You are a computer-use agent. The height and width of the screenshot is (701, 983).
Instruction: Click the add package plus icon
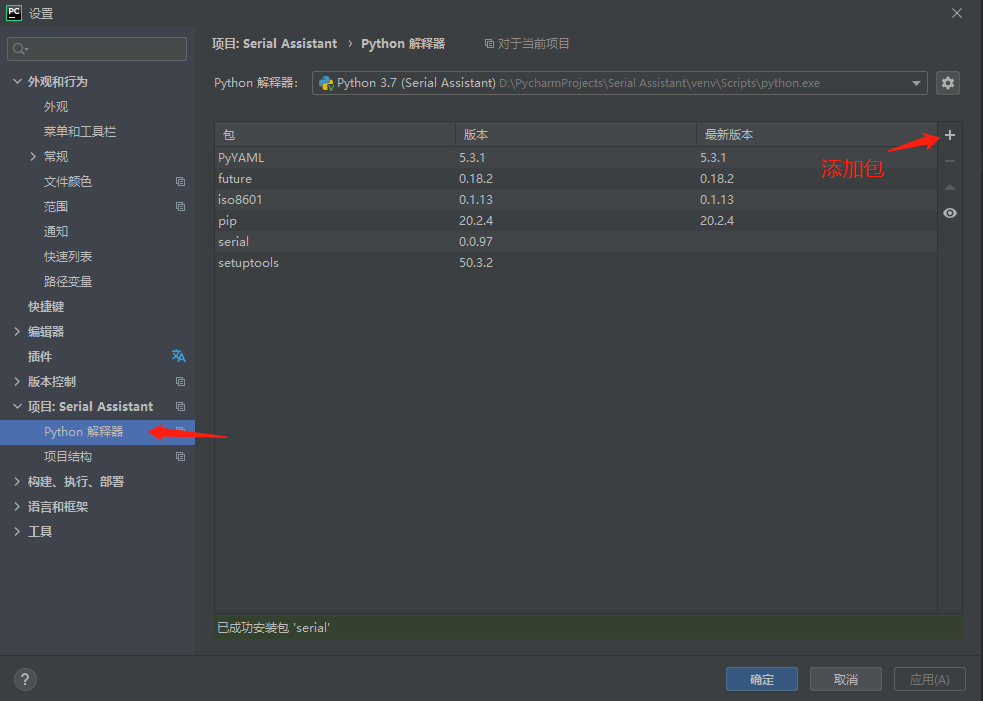(949, 134)
